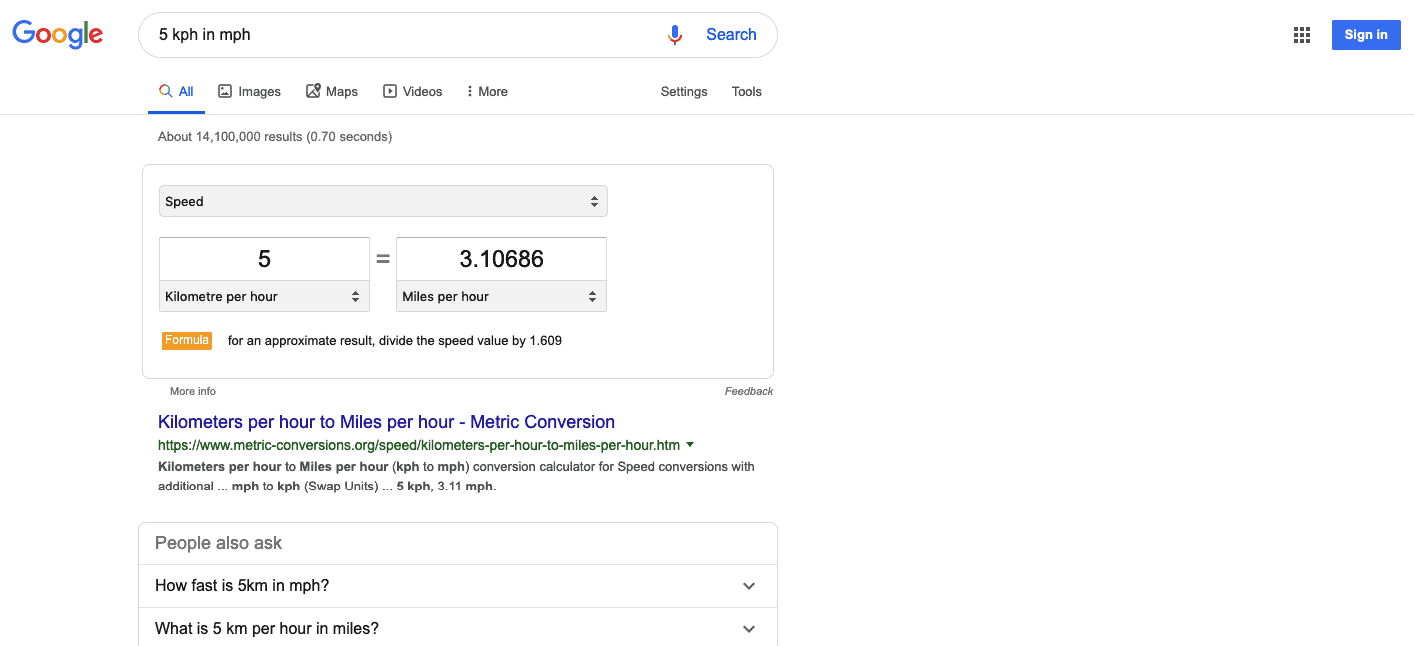Select the Videos search icon
The width and height of the screenshot is (1414, 646).
(x=389, y=90)
